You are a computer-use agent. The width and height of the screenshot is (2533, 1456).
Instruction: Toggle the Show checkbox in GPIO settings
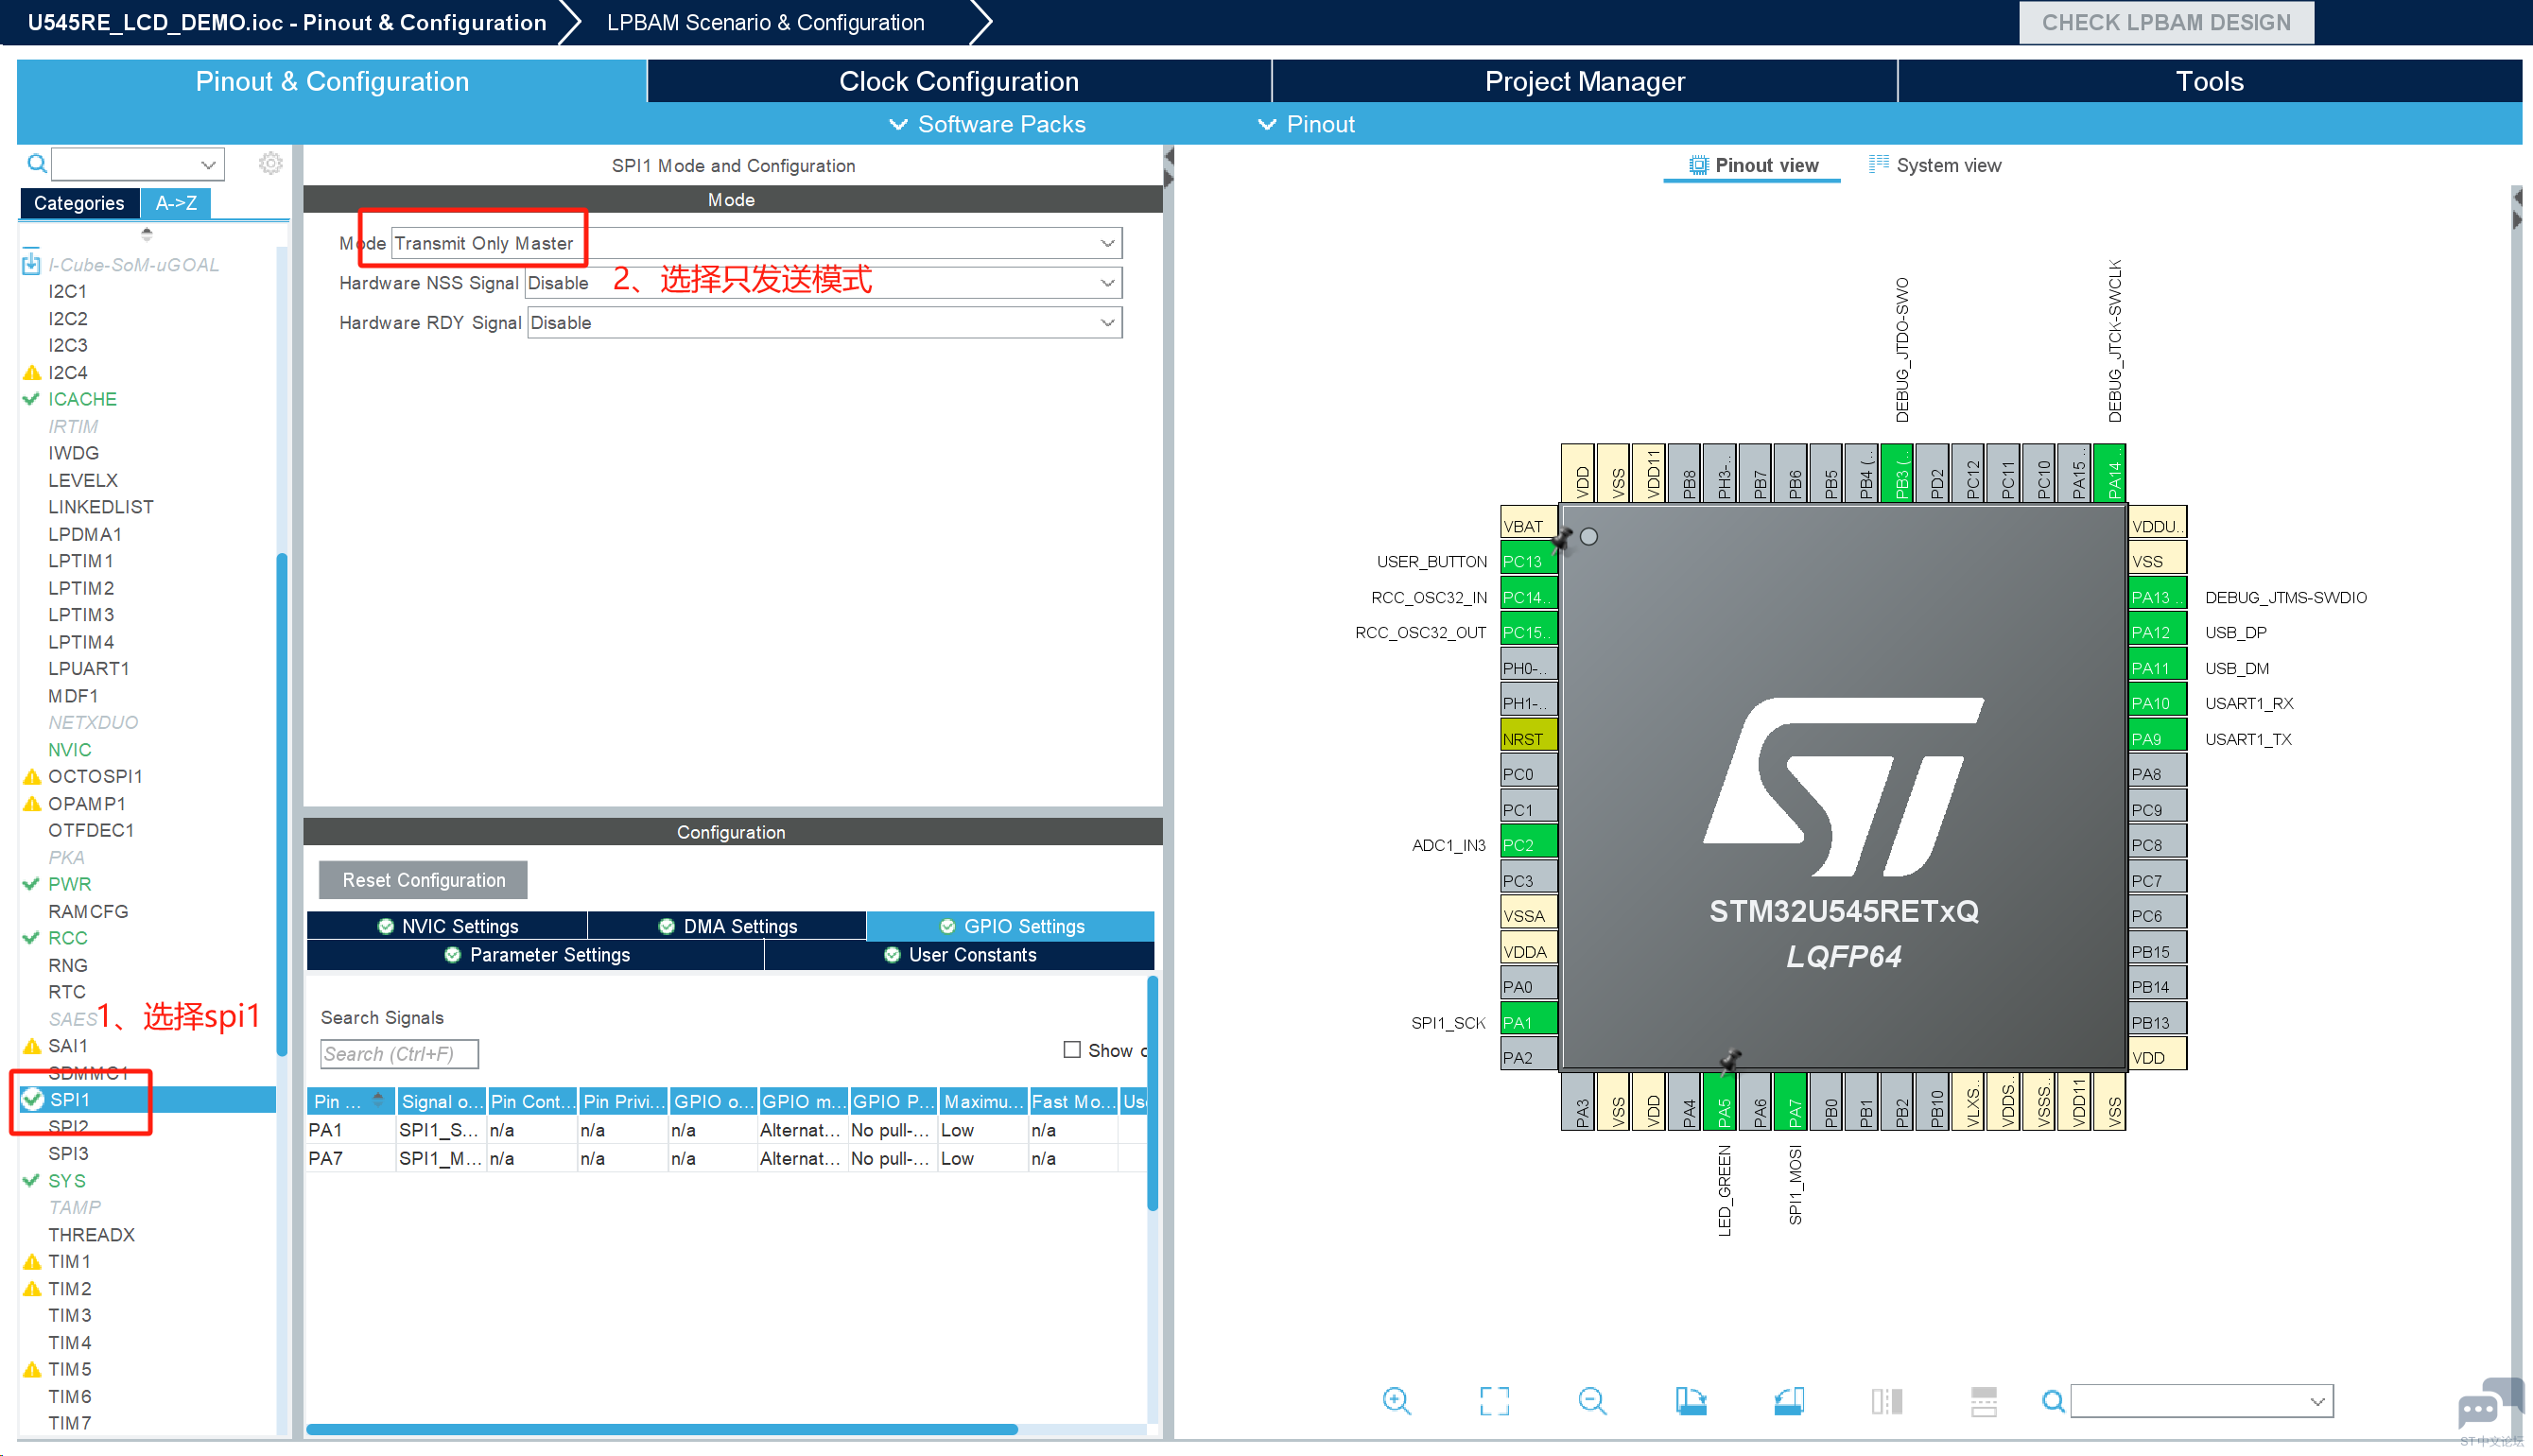click(1072, 1049)
